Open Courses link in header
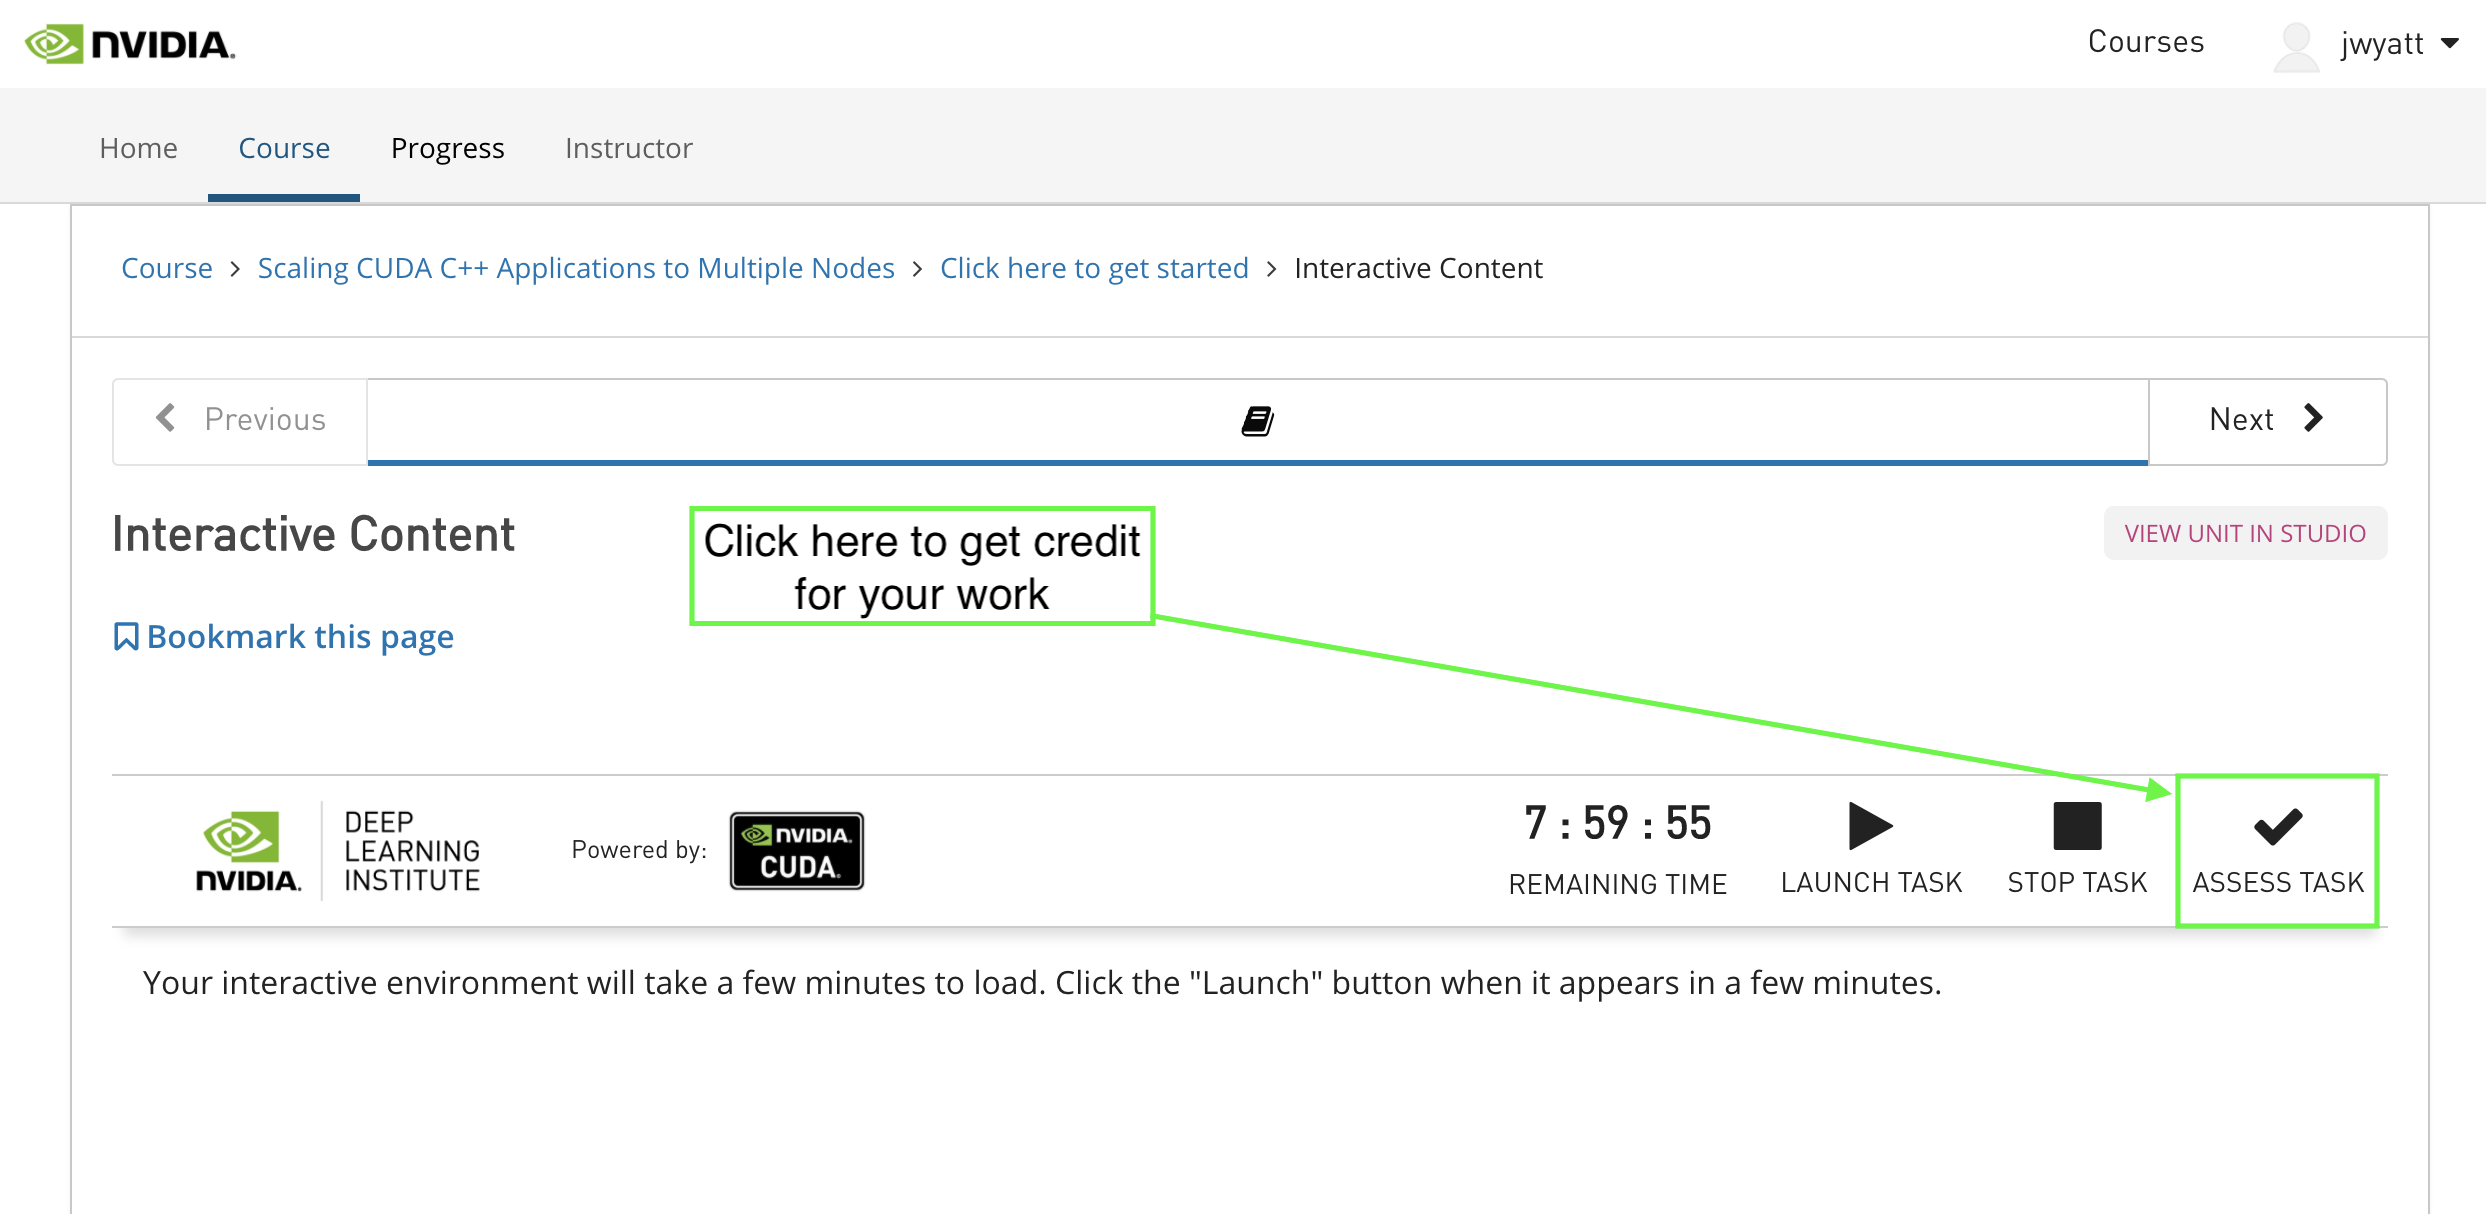This screenshot has height=1214, width=2486. pyautogui.click(x=2145, y=42)
